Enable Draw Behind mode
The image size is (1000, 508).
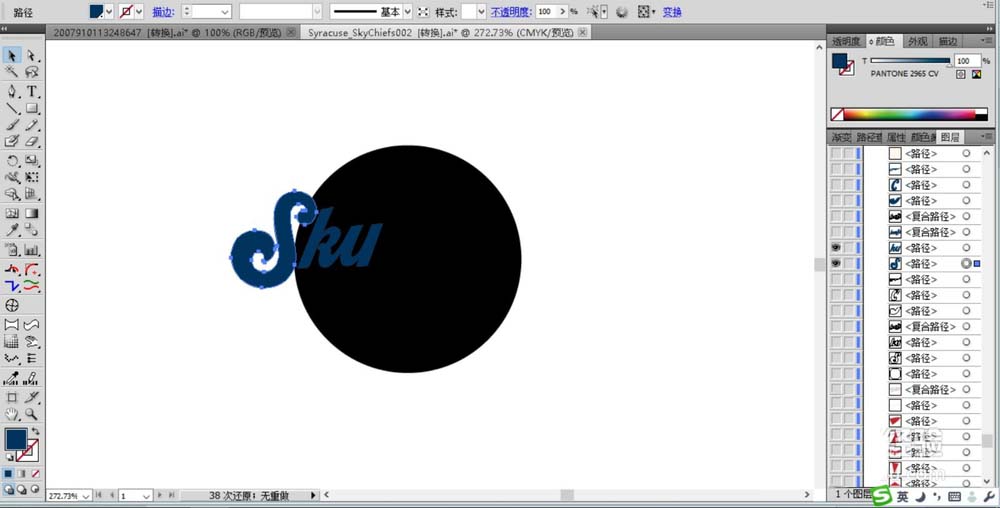22,490
